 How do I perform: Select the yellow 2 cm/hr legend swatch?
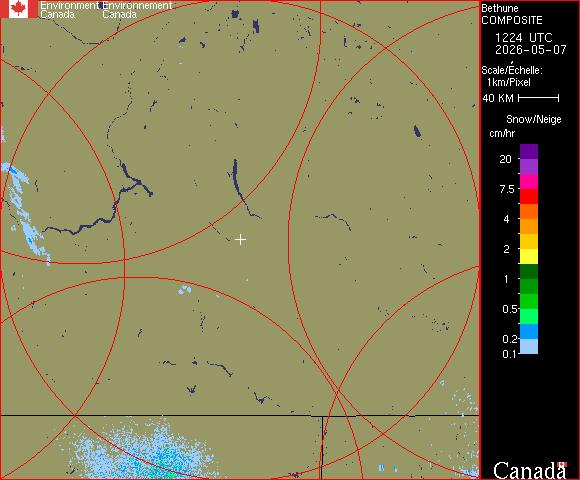529,256
